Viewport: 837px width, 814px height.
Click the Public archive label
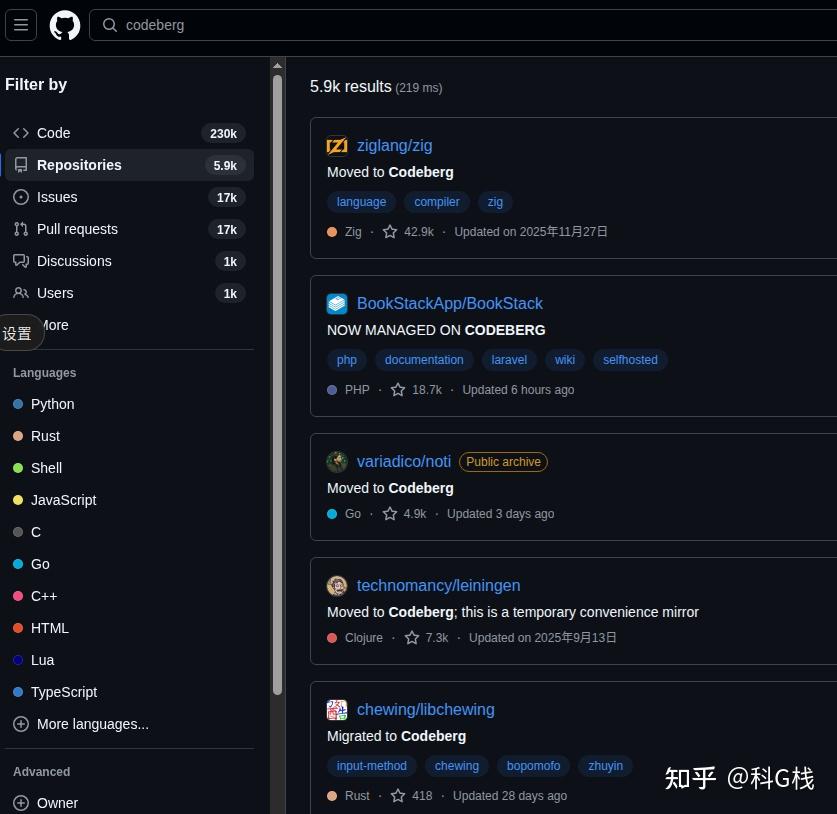click(503, 462)
